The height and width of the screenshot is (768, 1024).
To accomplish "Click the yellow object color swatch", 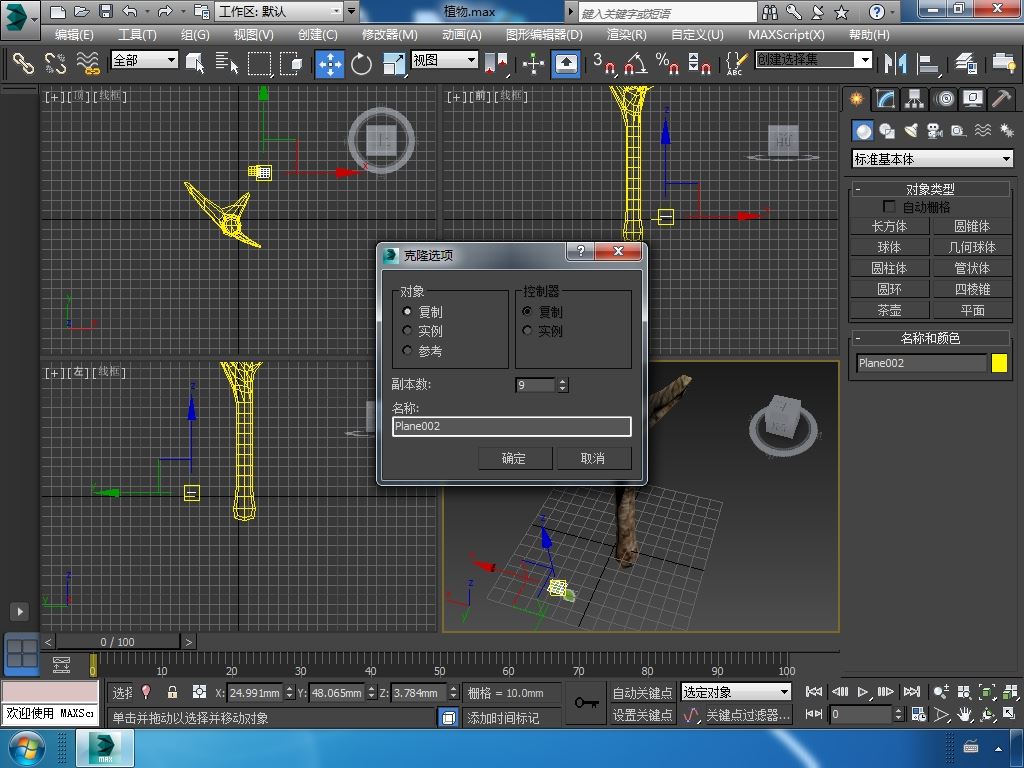I will click(999, 363).
